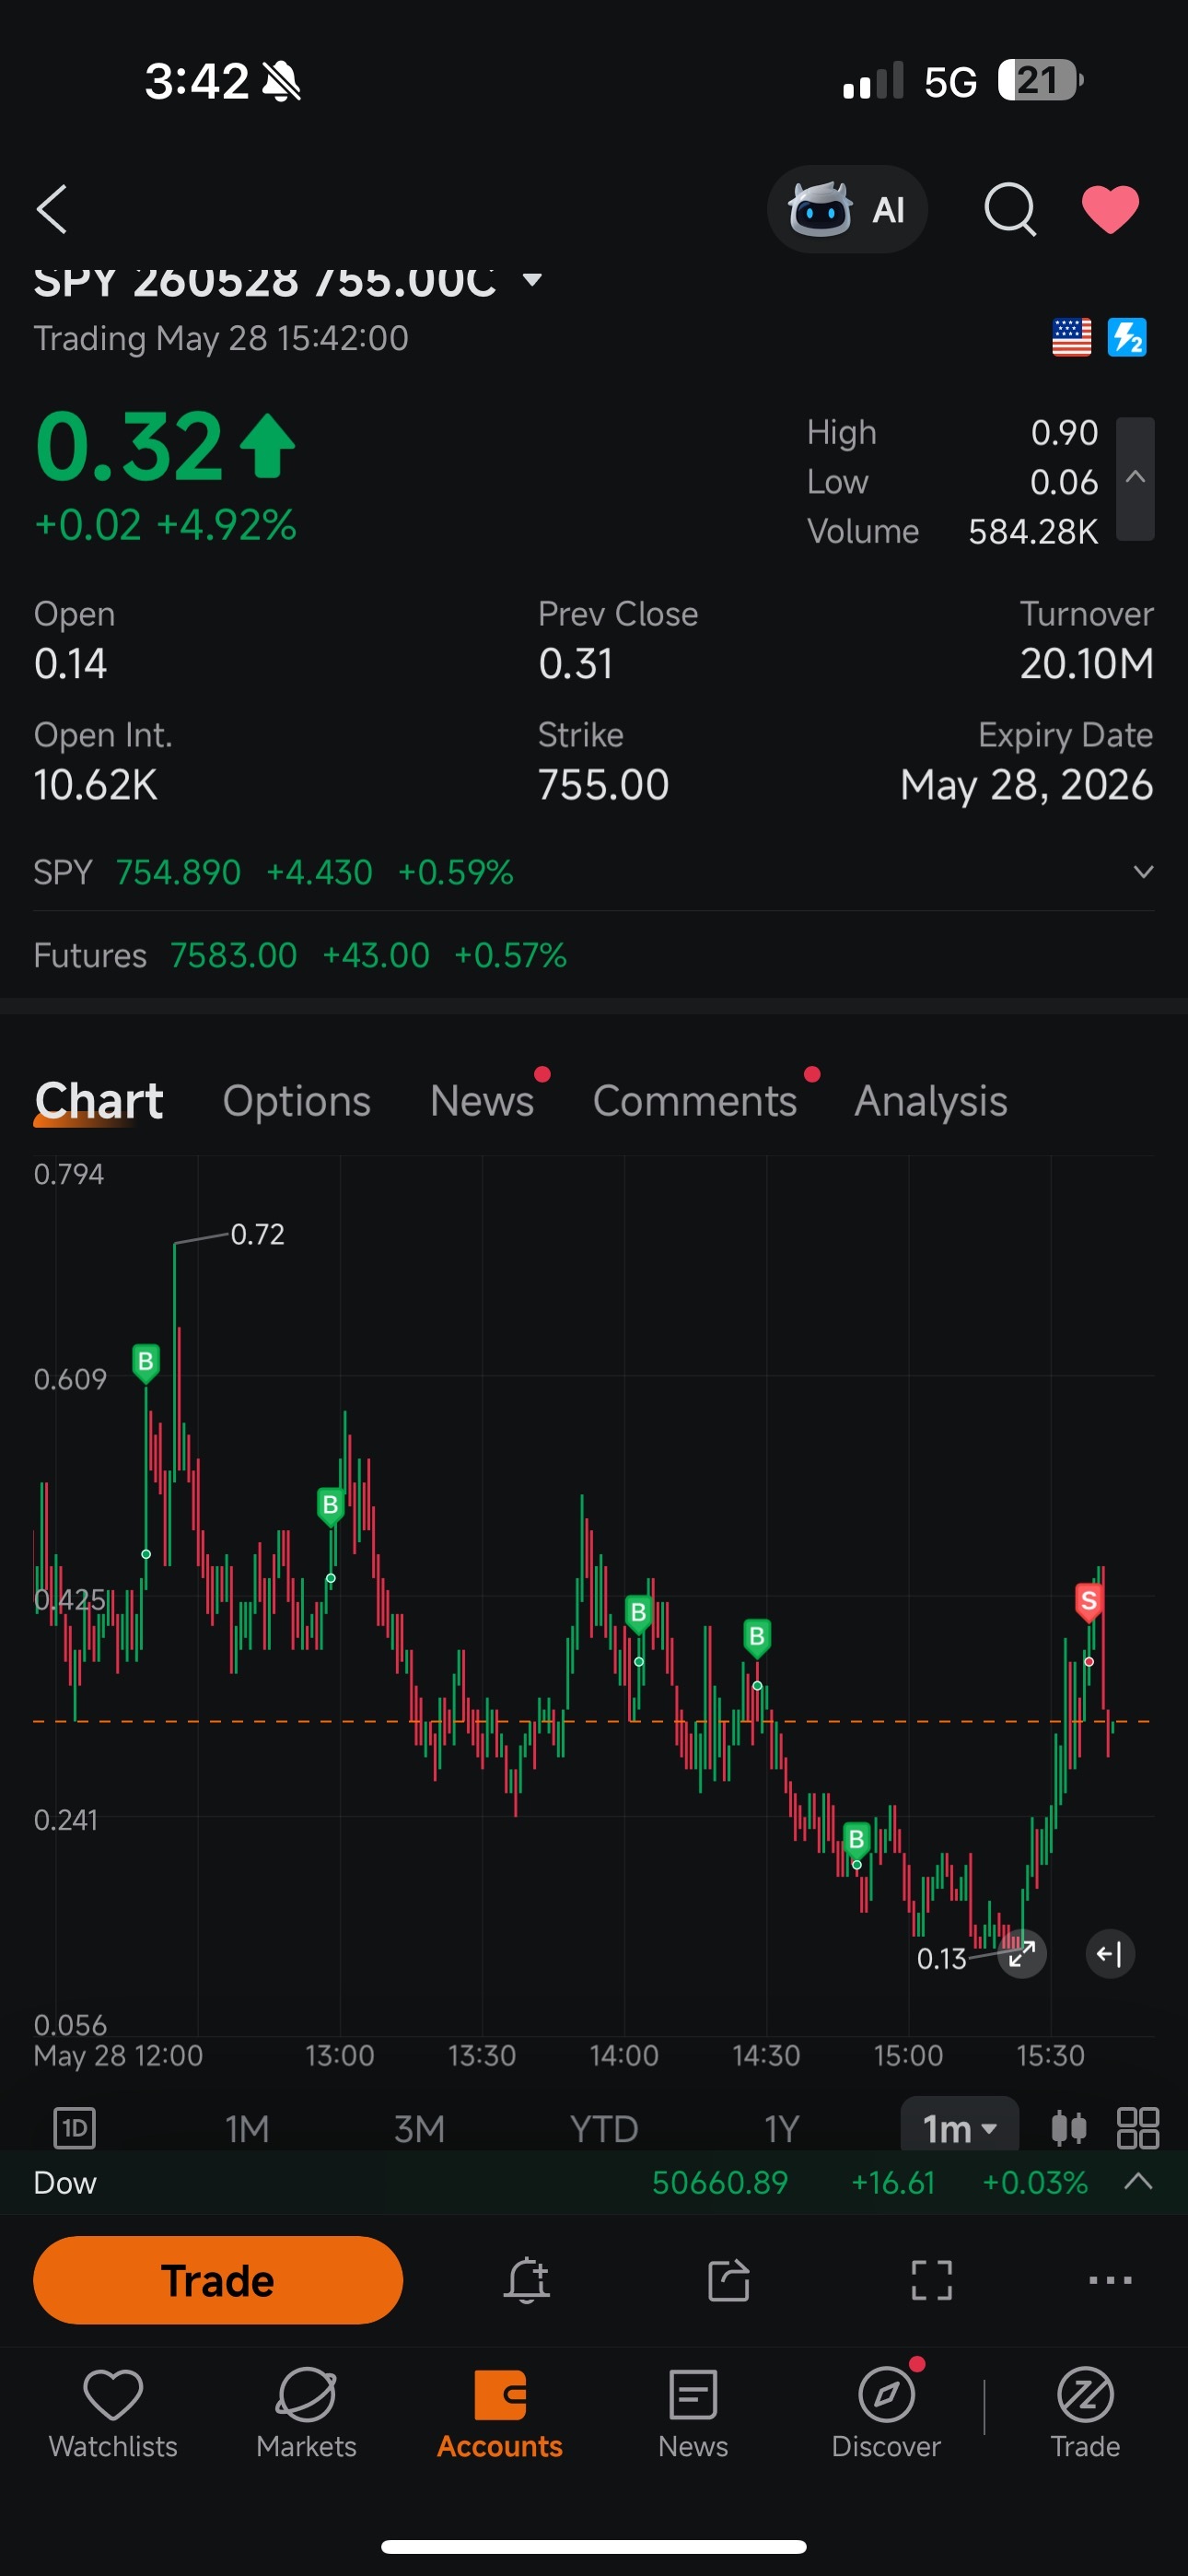Tap the Turnover 20.10M value
The image size is (1188, 2576).
click(1087, 663)
